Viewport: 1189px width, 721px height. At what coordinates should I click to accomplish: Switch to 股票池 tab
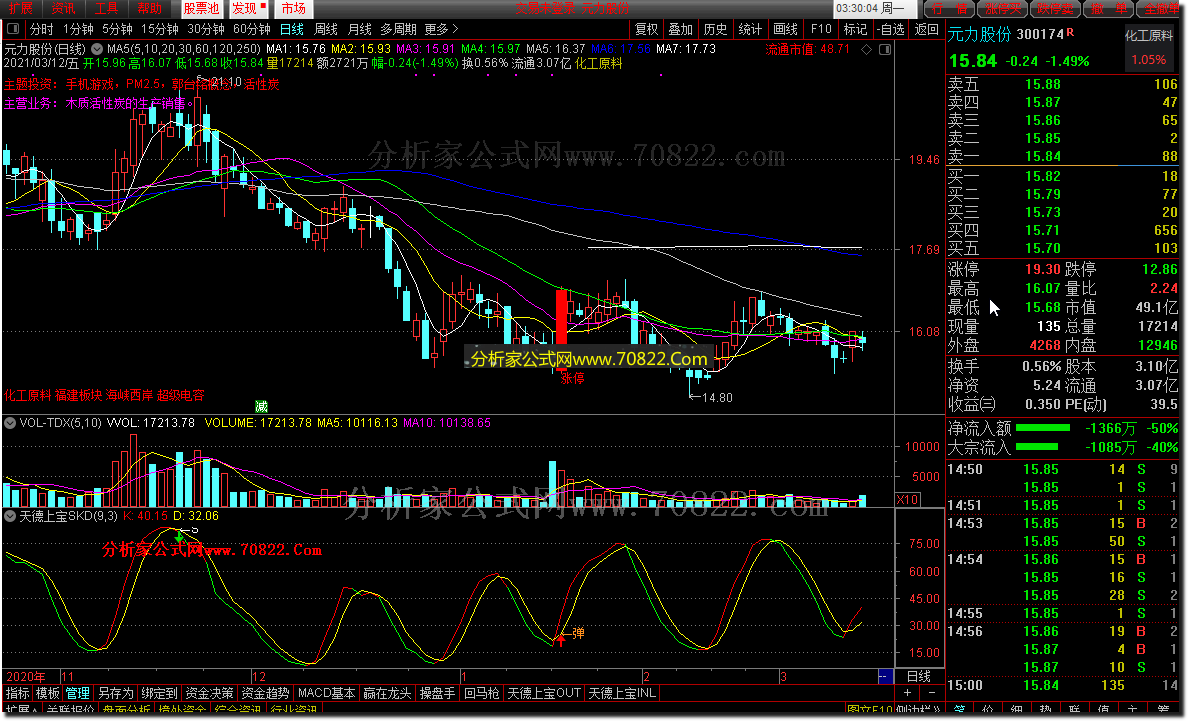click(202, 8)
